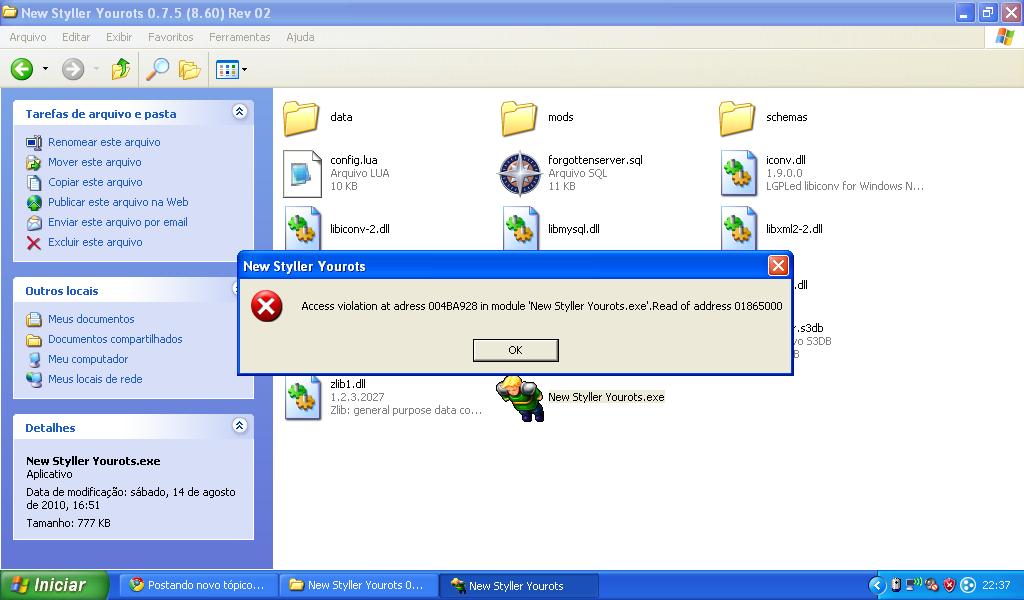Viewport: 1024px width, 600px height.
Task: Select the libmysql.dll file icon
Action: [x=521, y=229]
